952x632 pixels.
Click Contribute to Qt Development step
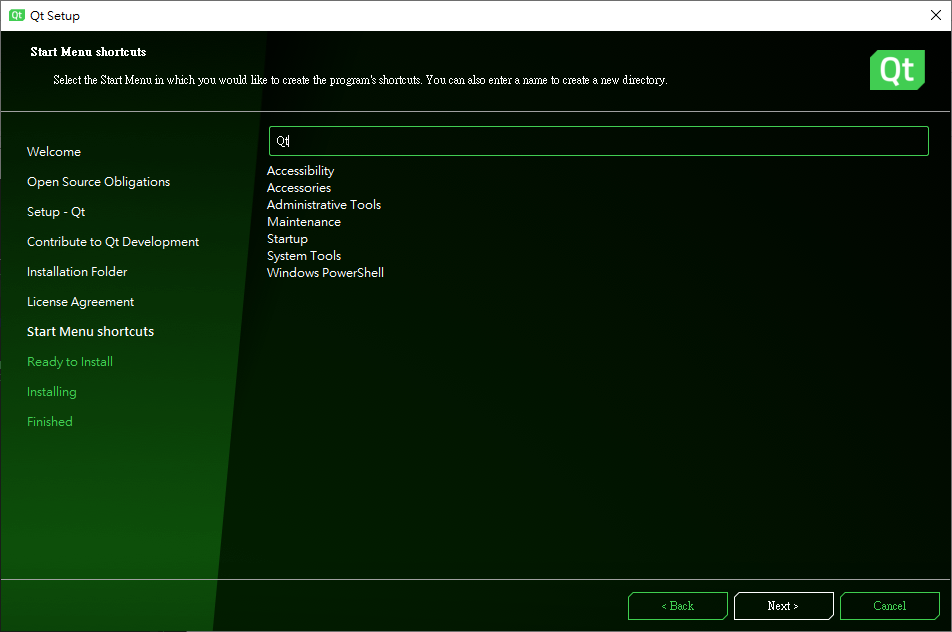[x=113, y=242]
